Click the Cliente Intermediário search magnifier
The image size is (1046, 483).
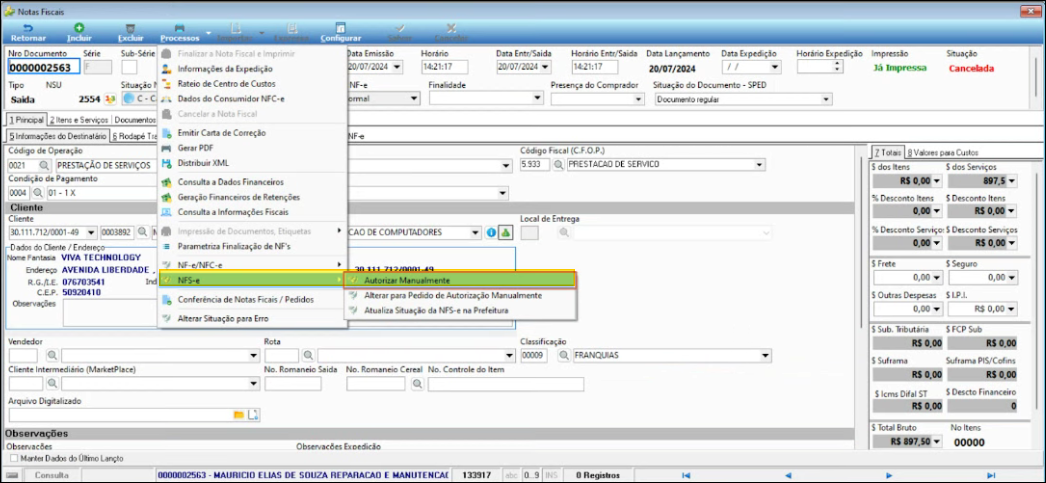pyautogui.click(x=53, y=384)
